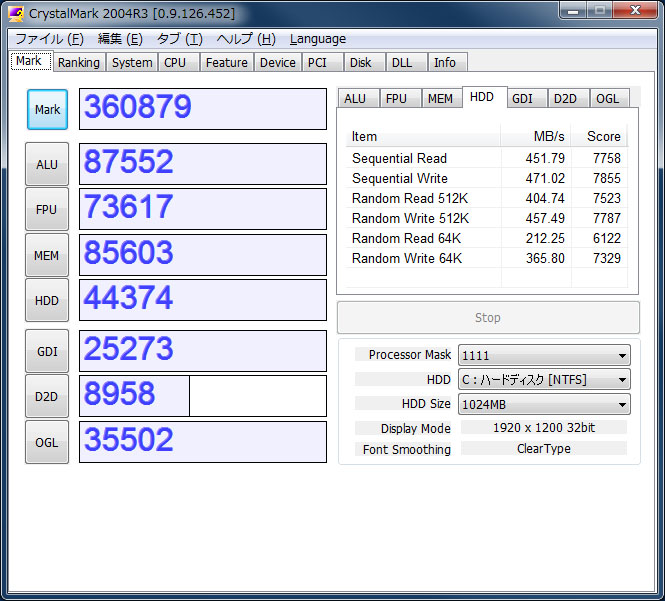665x601 pixels.
Task: Close the CrystalMark window
Action: [635, 10]
